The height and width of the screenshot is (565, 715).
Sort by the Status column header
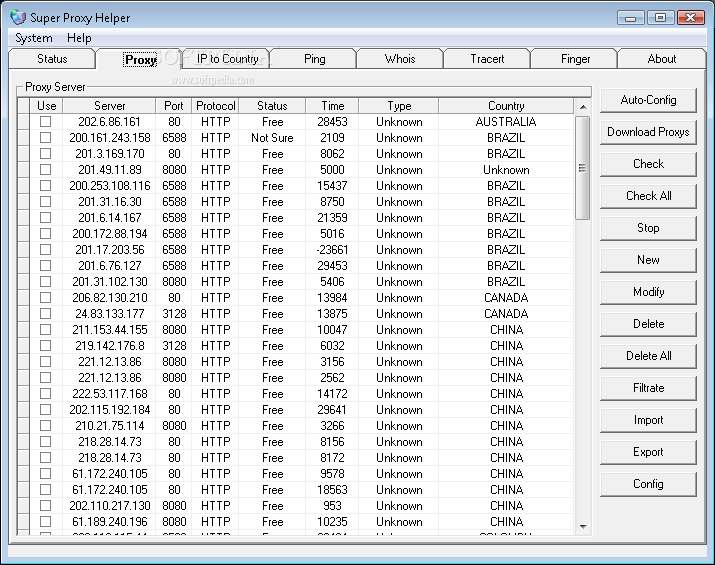[272, 106]
